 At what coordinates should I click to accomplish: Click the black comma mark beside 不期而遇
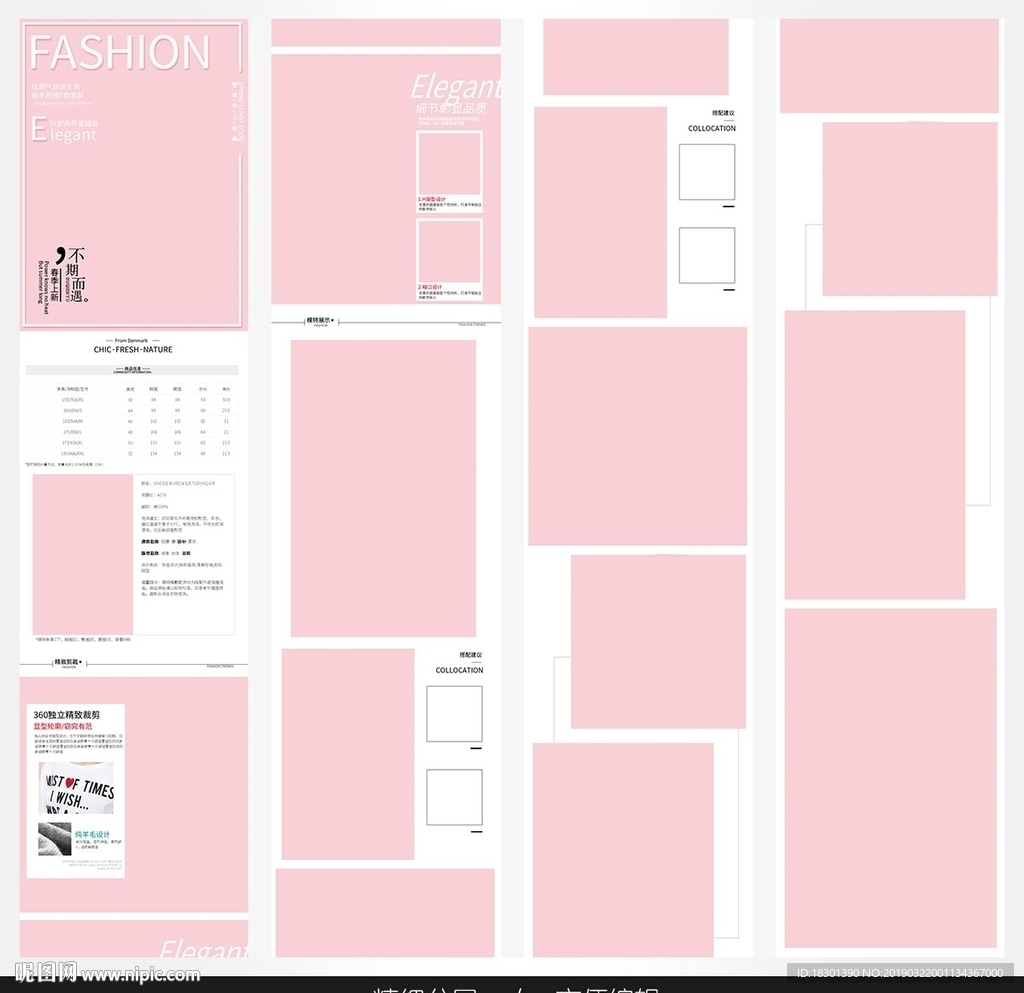[x=60, y=254]
